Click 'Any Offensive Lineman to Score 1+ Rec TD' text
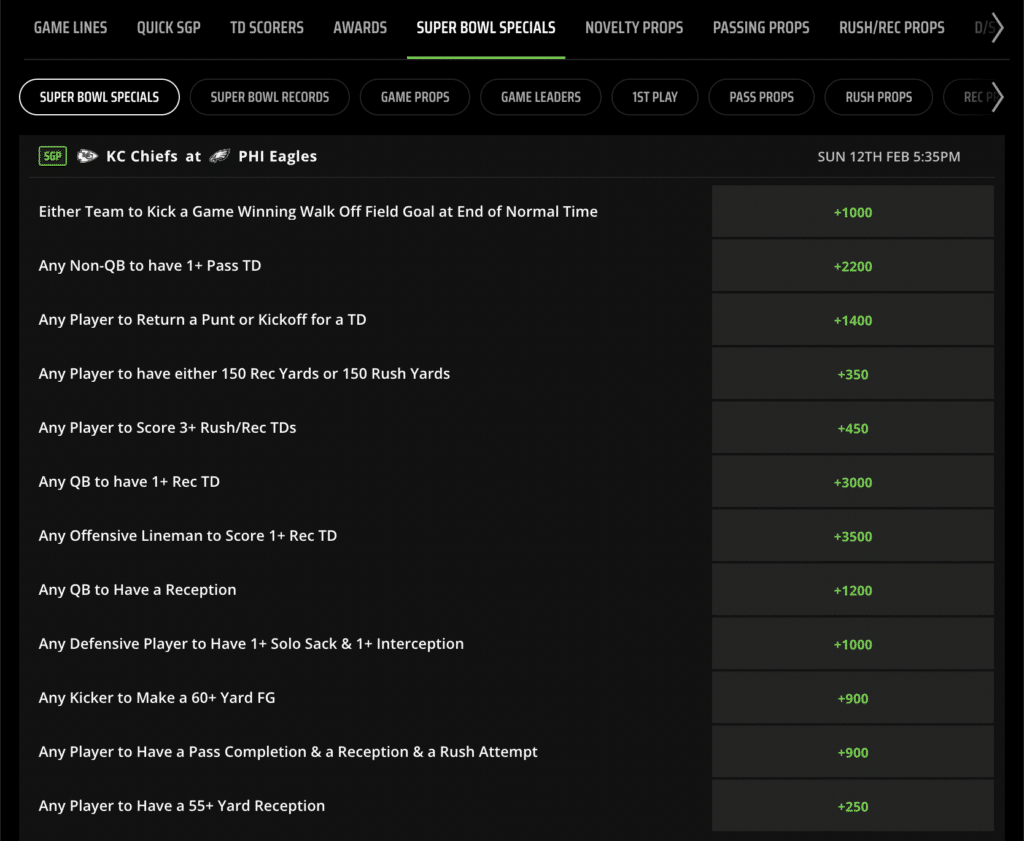1024x841 pixels. pos(187,535)
